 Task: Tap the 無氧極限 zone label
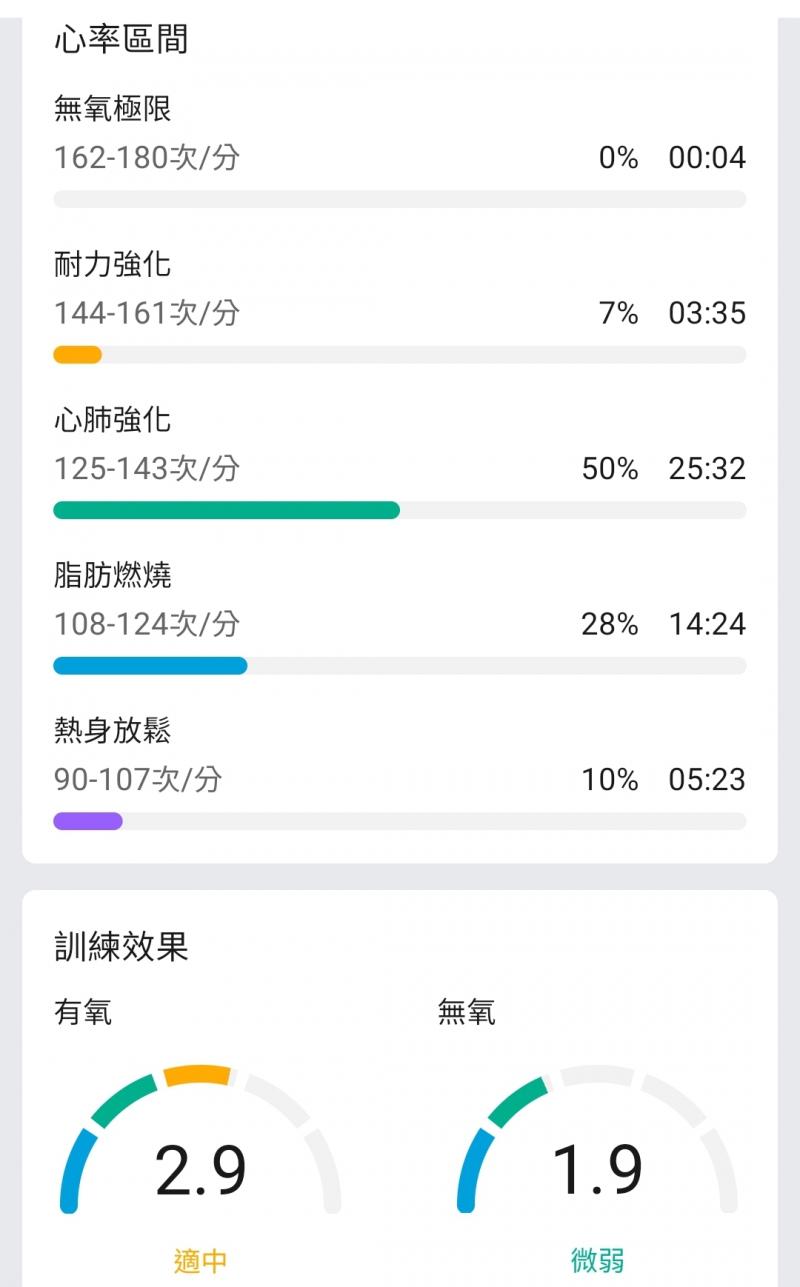tap(112, 108)
